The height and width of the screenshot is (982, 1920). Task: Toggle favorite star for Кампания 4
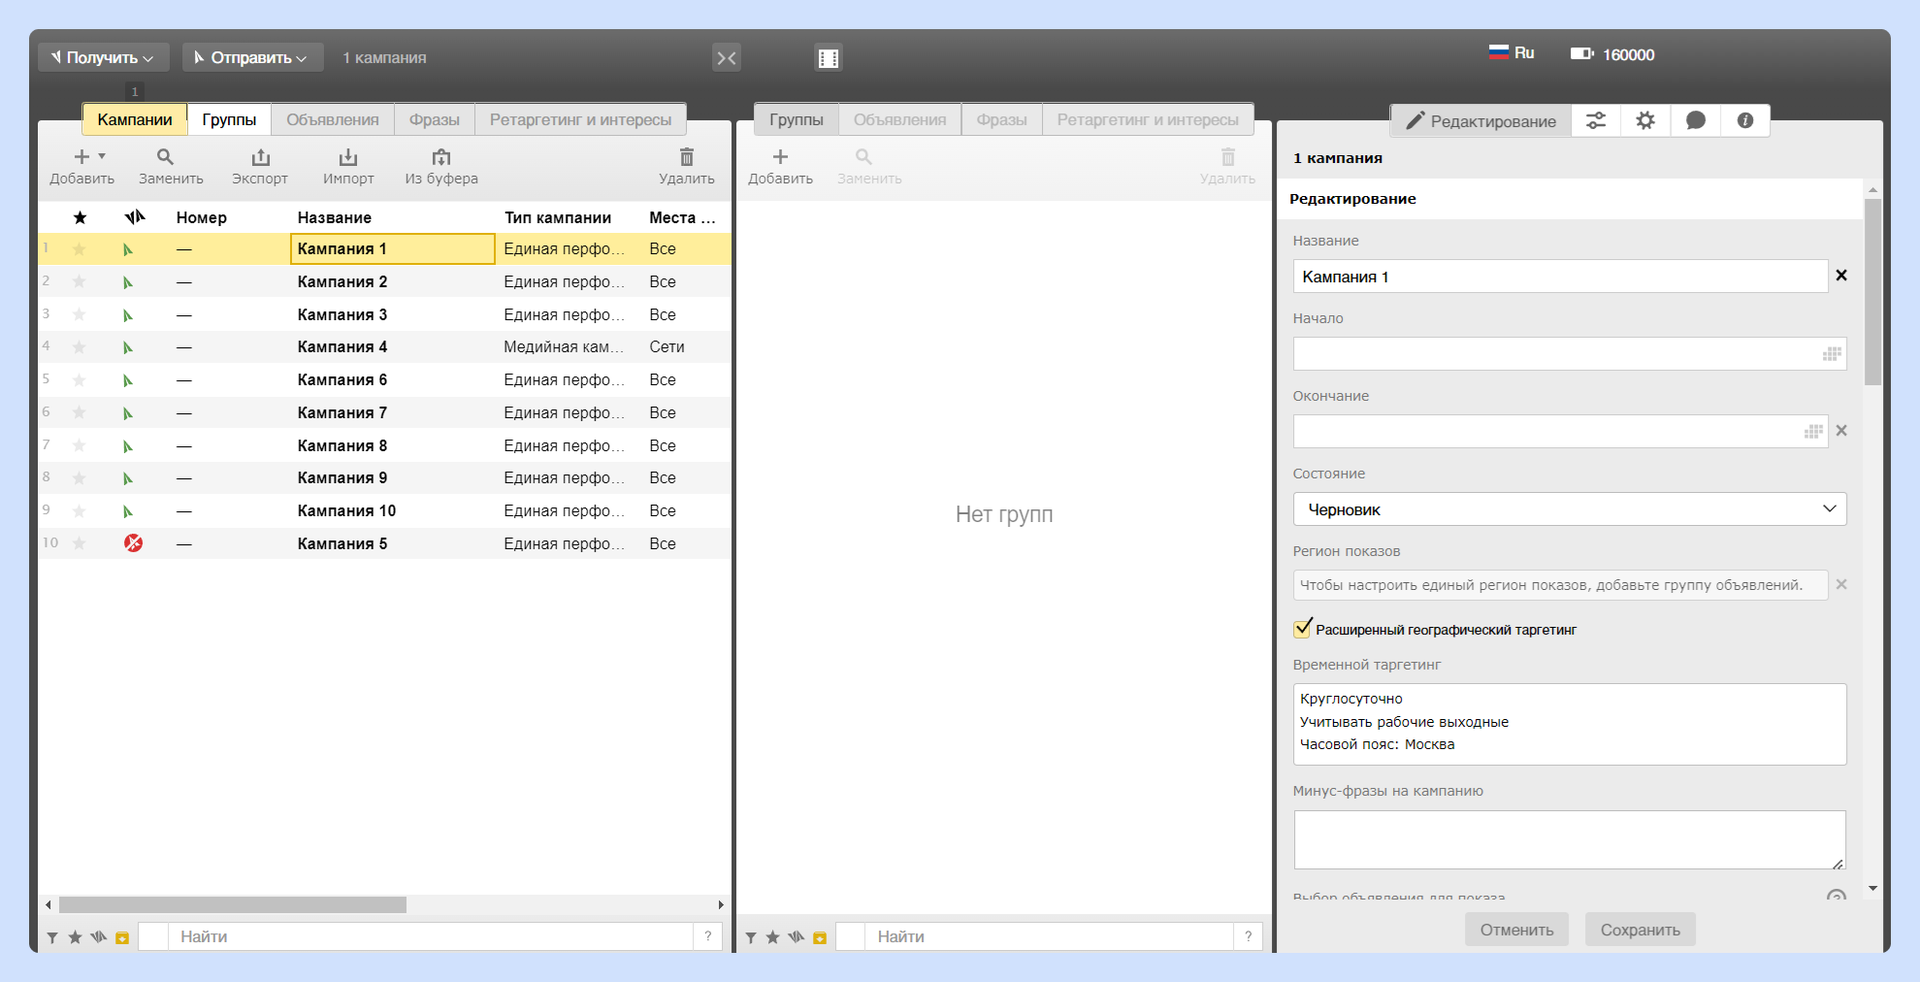[79, 347]
